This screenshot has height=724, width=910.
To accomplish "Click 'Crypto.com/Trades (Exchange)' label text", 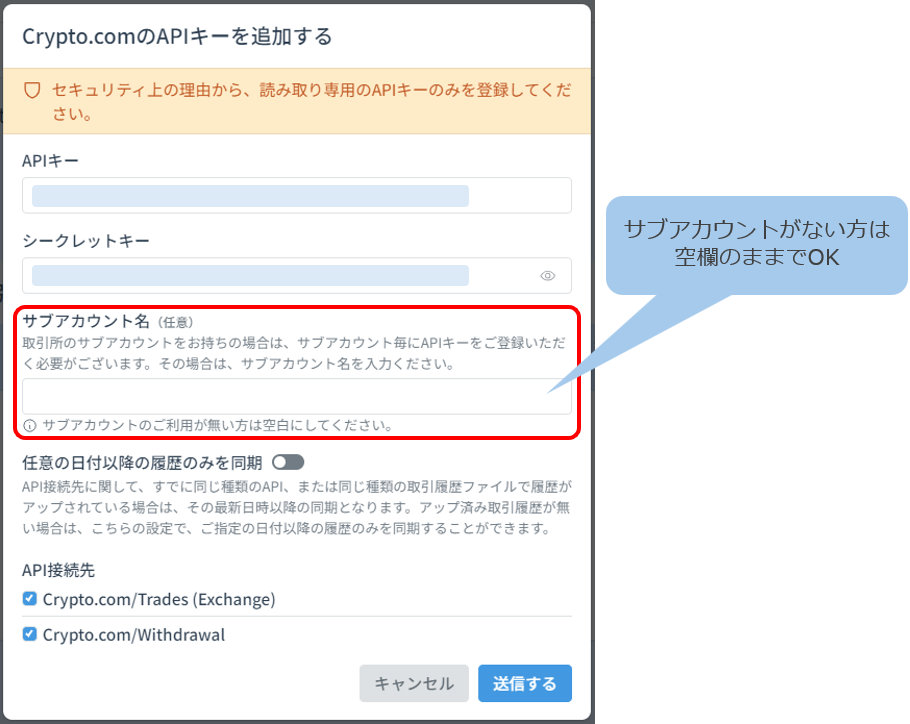I will (159, 599).
